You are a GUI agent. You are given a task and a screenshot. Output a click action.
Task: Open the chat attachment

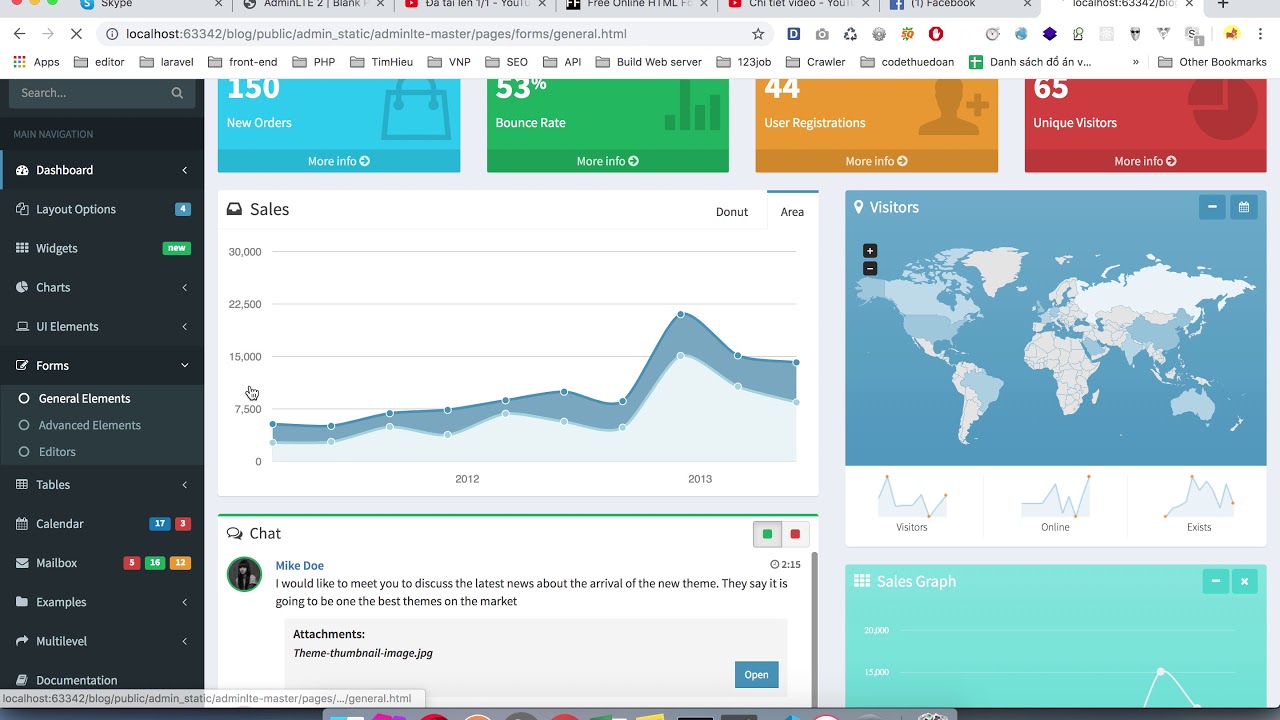pyautogui.click(x=756, y=674)
